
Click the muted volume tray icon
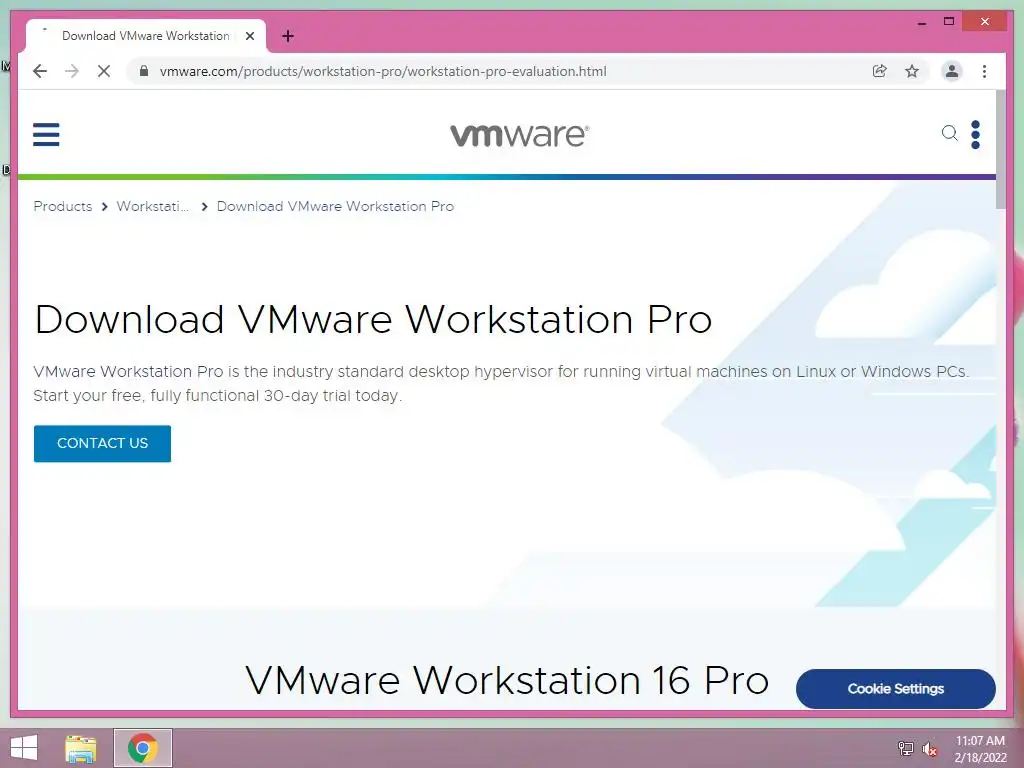(x=929, y=749)
